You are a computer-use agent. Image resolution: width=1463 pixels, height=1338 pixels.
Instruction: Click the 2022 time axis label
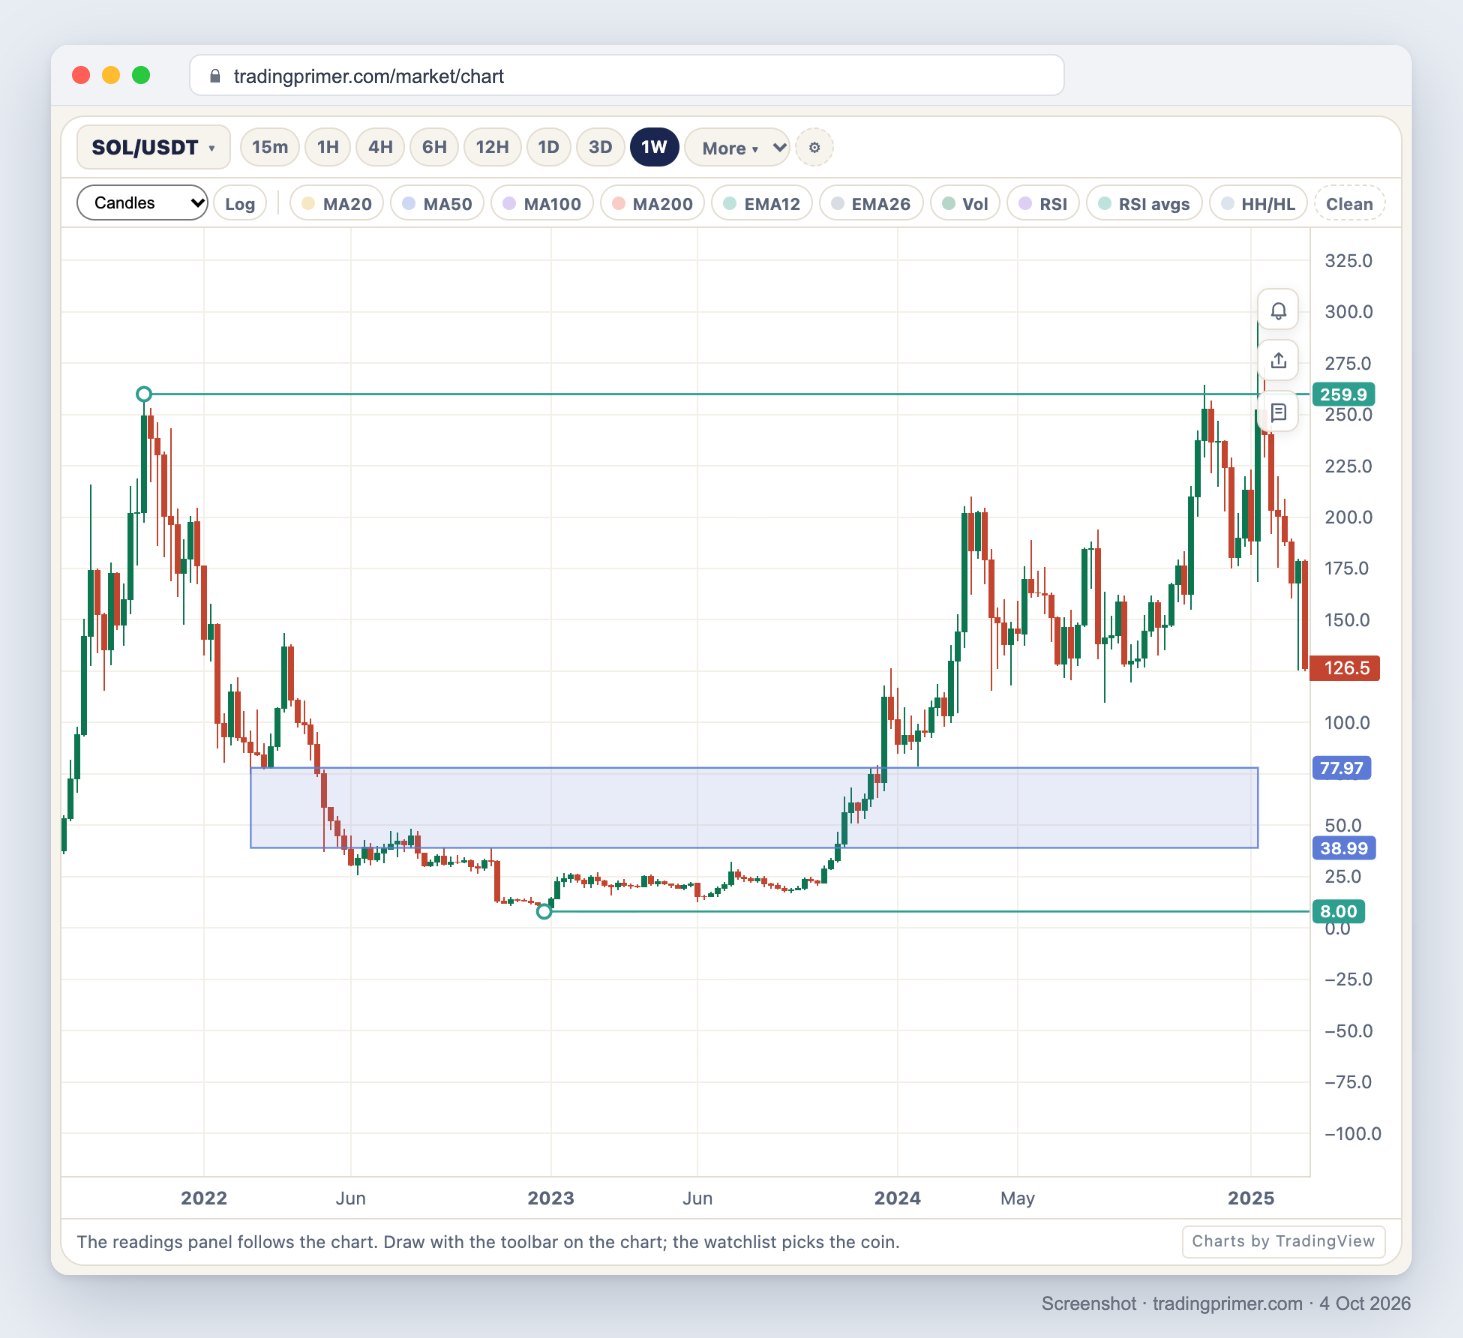pos(204,1198)
